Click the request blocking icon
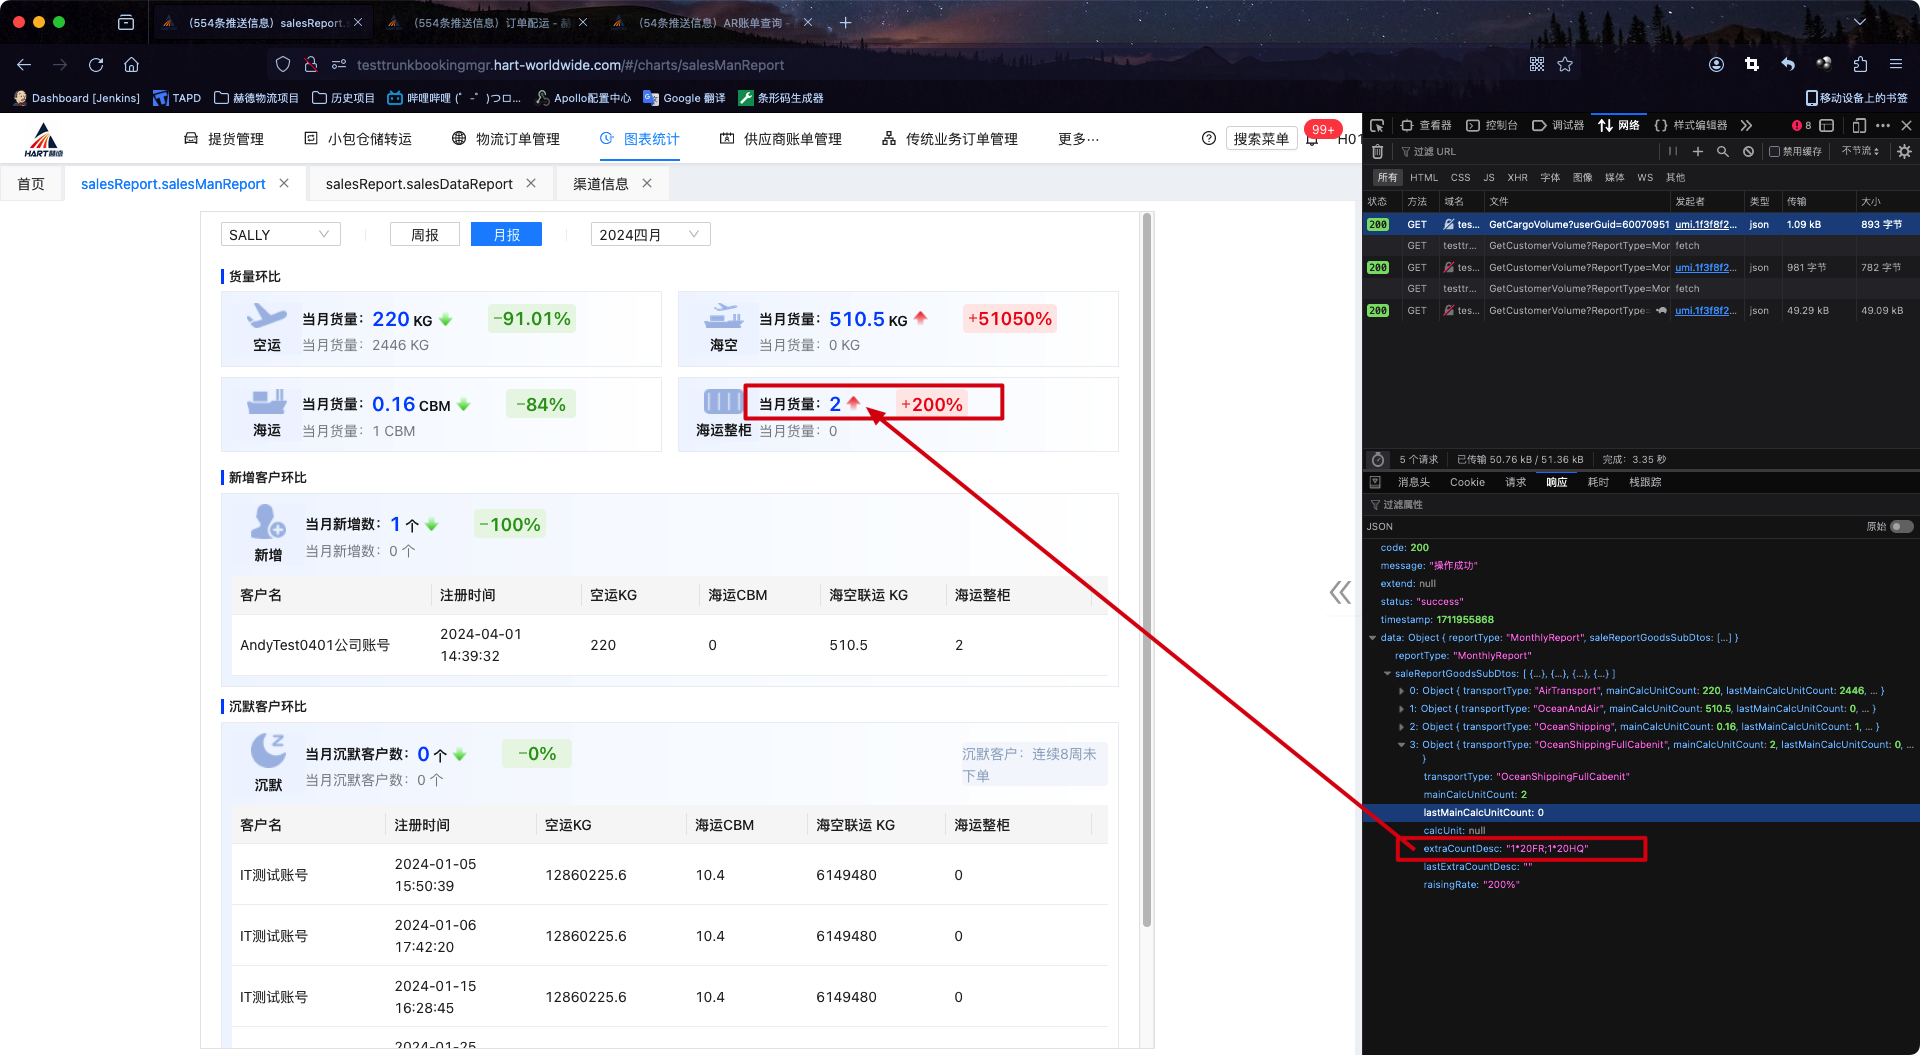Viewport: 1920px width, 1055px height. [x=1748, y=151]
